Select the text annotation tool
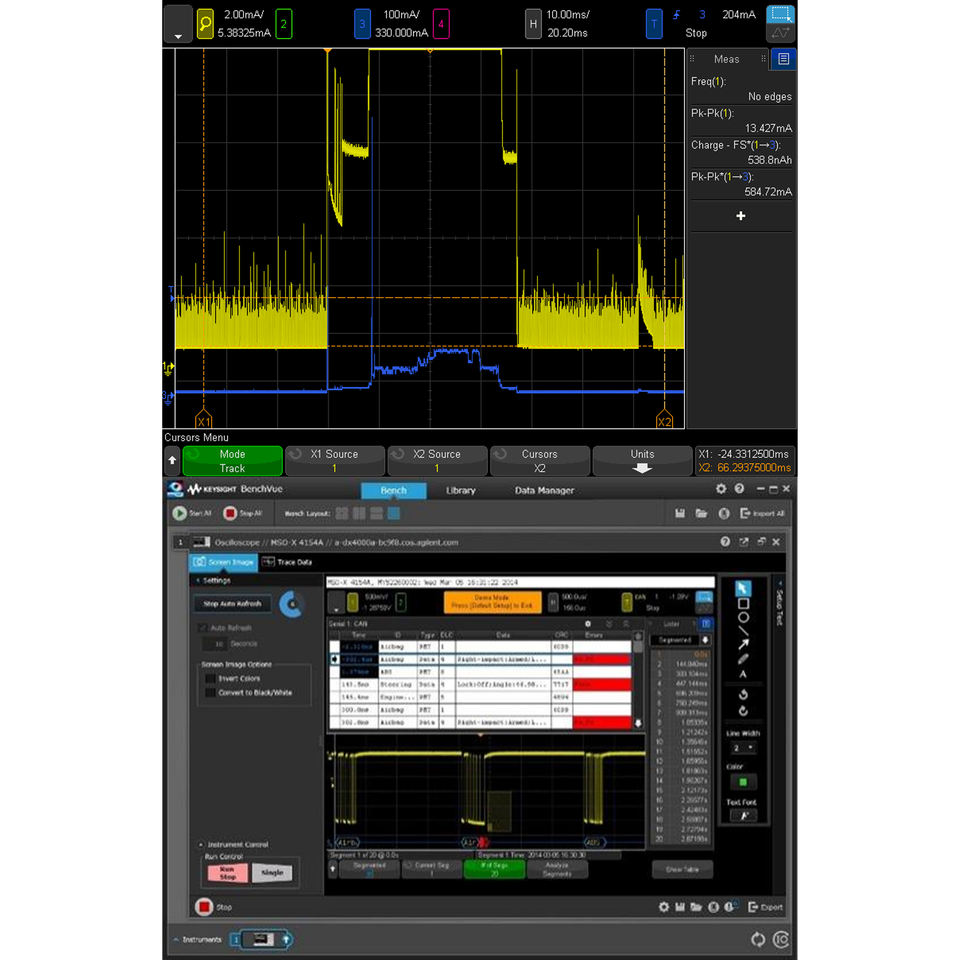The image size is (960, 960). [x=743, y=673]
